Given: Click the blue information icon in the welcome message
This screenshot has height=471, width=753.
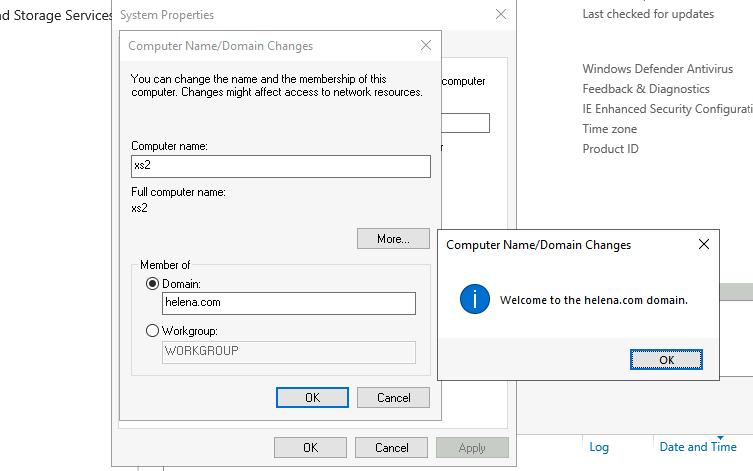Looking at the screenshot, I should 473,299.
